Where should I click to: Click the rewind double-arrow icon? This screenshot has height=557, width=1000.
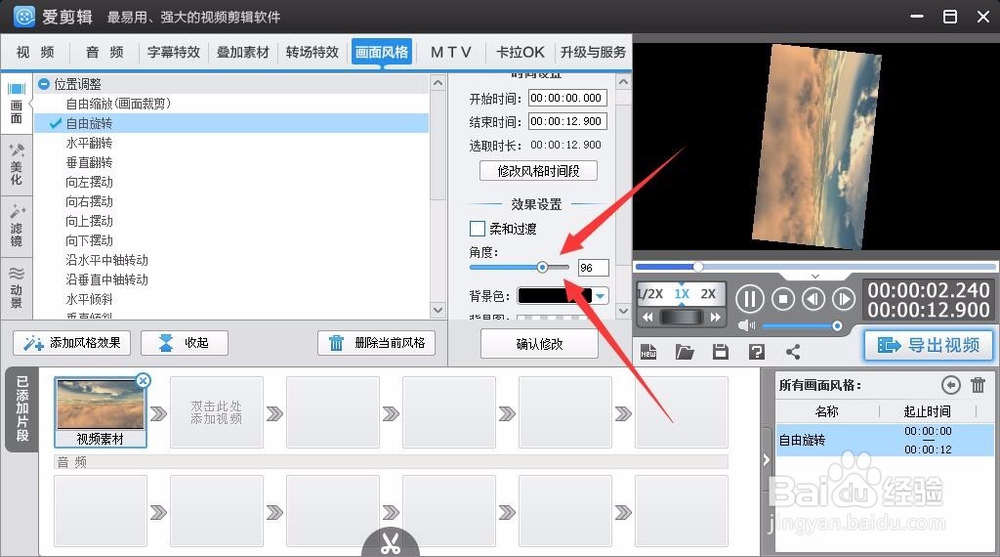pyautogui.click(x=648, y=316)
